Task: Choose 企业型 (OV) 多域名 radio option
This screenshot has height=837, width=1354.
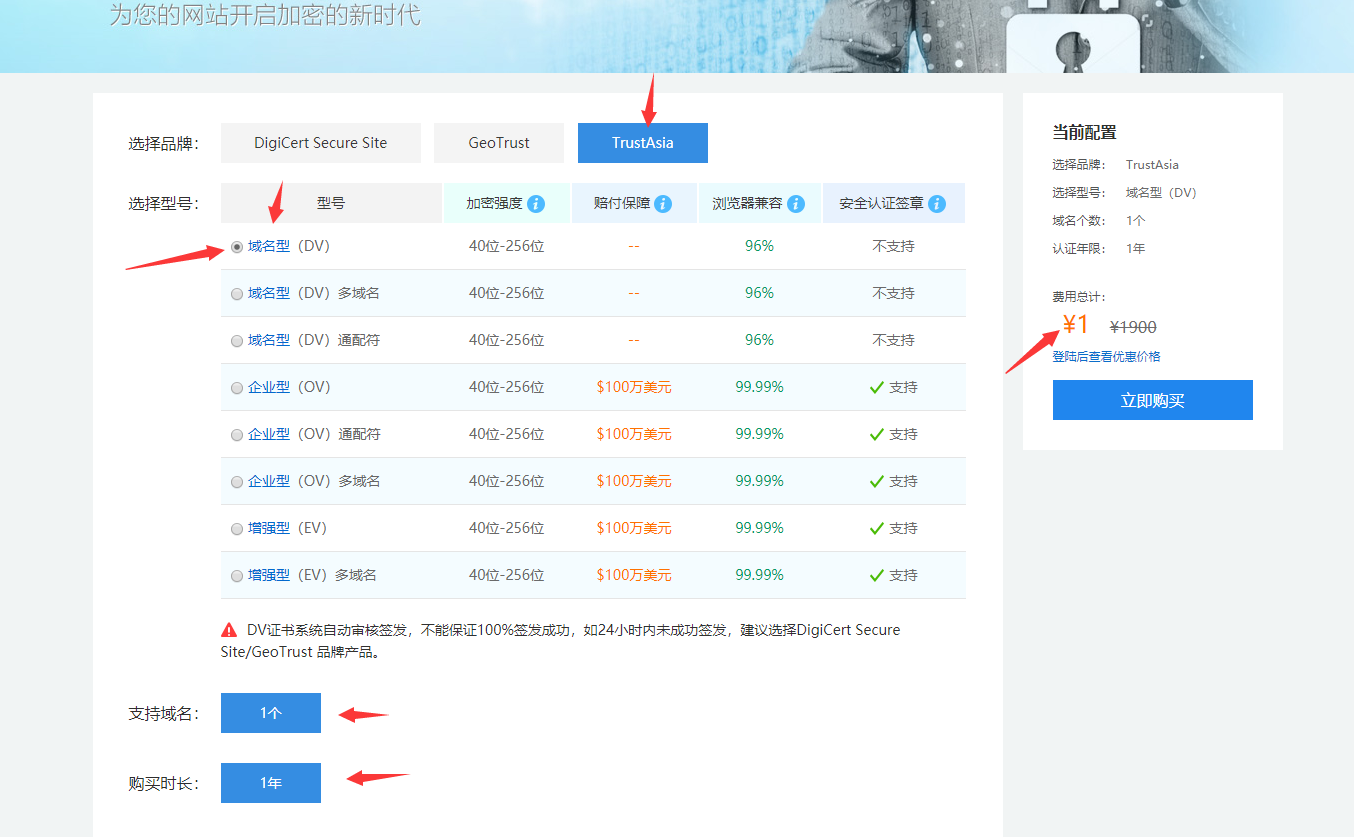Action: click(x=237, y=482)
